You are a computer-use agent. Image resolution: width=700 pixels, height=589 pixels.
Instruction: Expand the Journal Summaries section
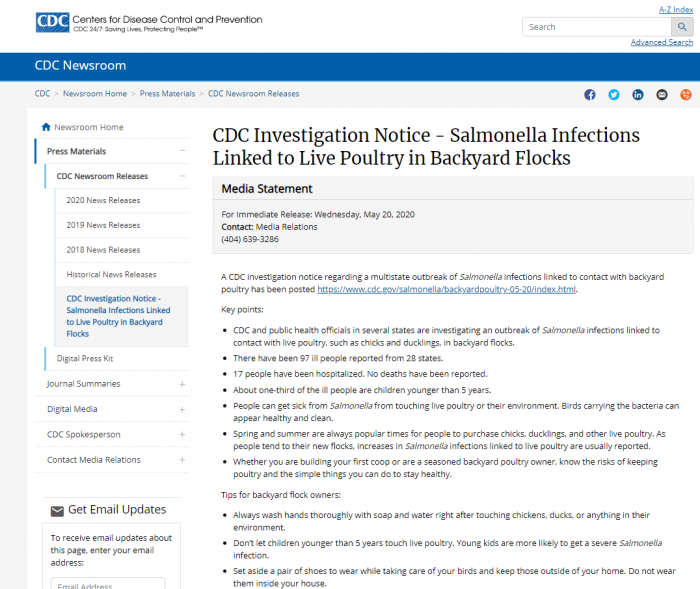[182, 384]
